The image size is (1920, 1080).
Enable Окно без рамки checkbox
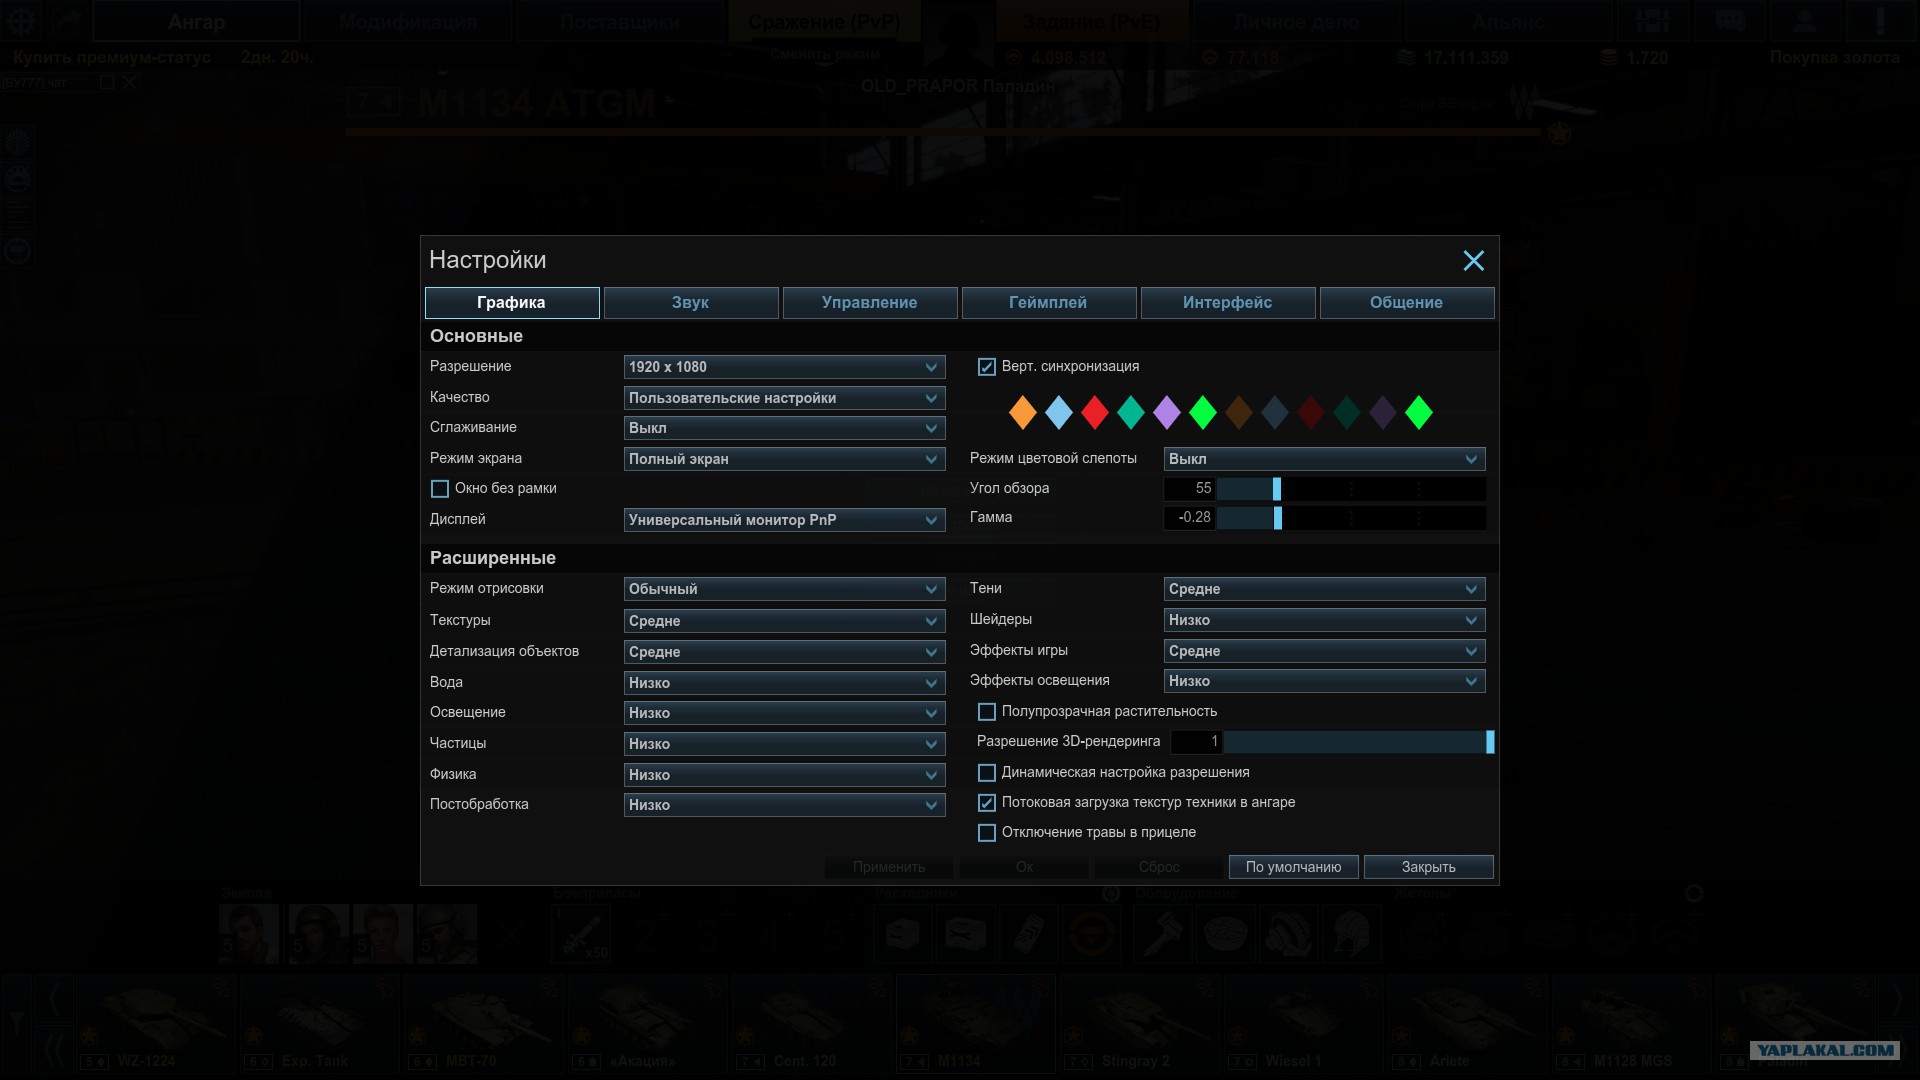[440, 489]
